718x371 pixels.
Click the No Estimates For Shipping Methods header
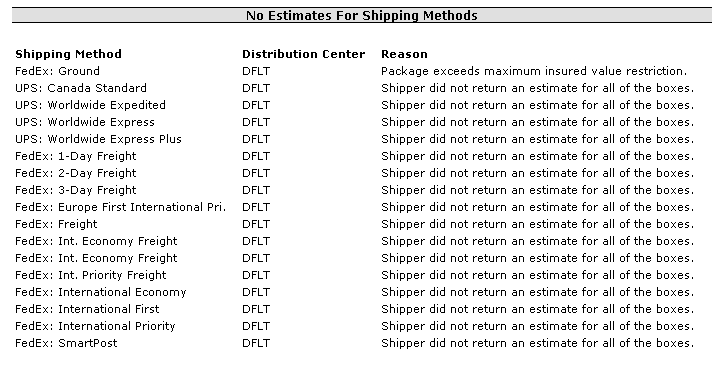362,16
